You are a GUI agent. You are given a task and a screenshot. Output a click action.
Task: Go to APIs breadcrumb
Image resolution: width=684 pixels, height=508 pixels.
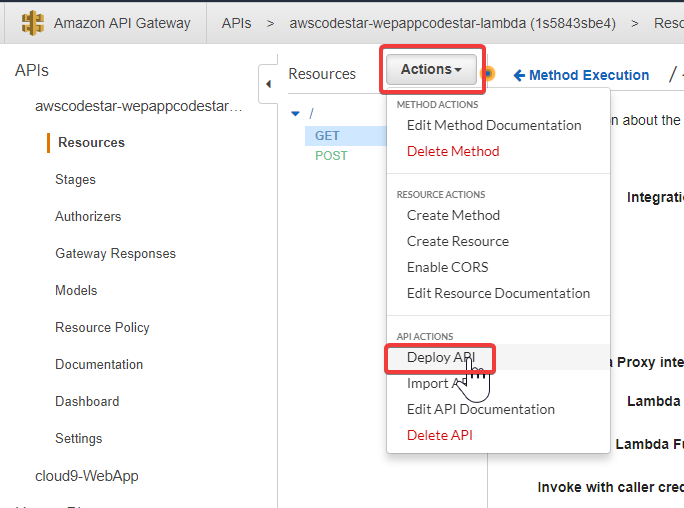236,23
